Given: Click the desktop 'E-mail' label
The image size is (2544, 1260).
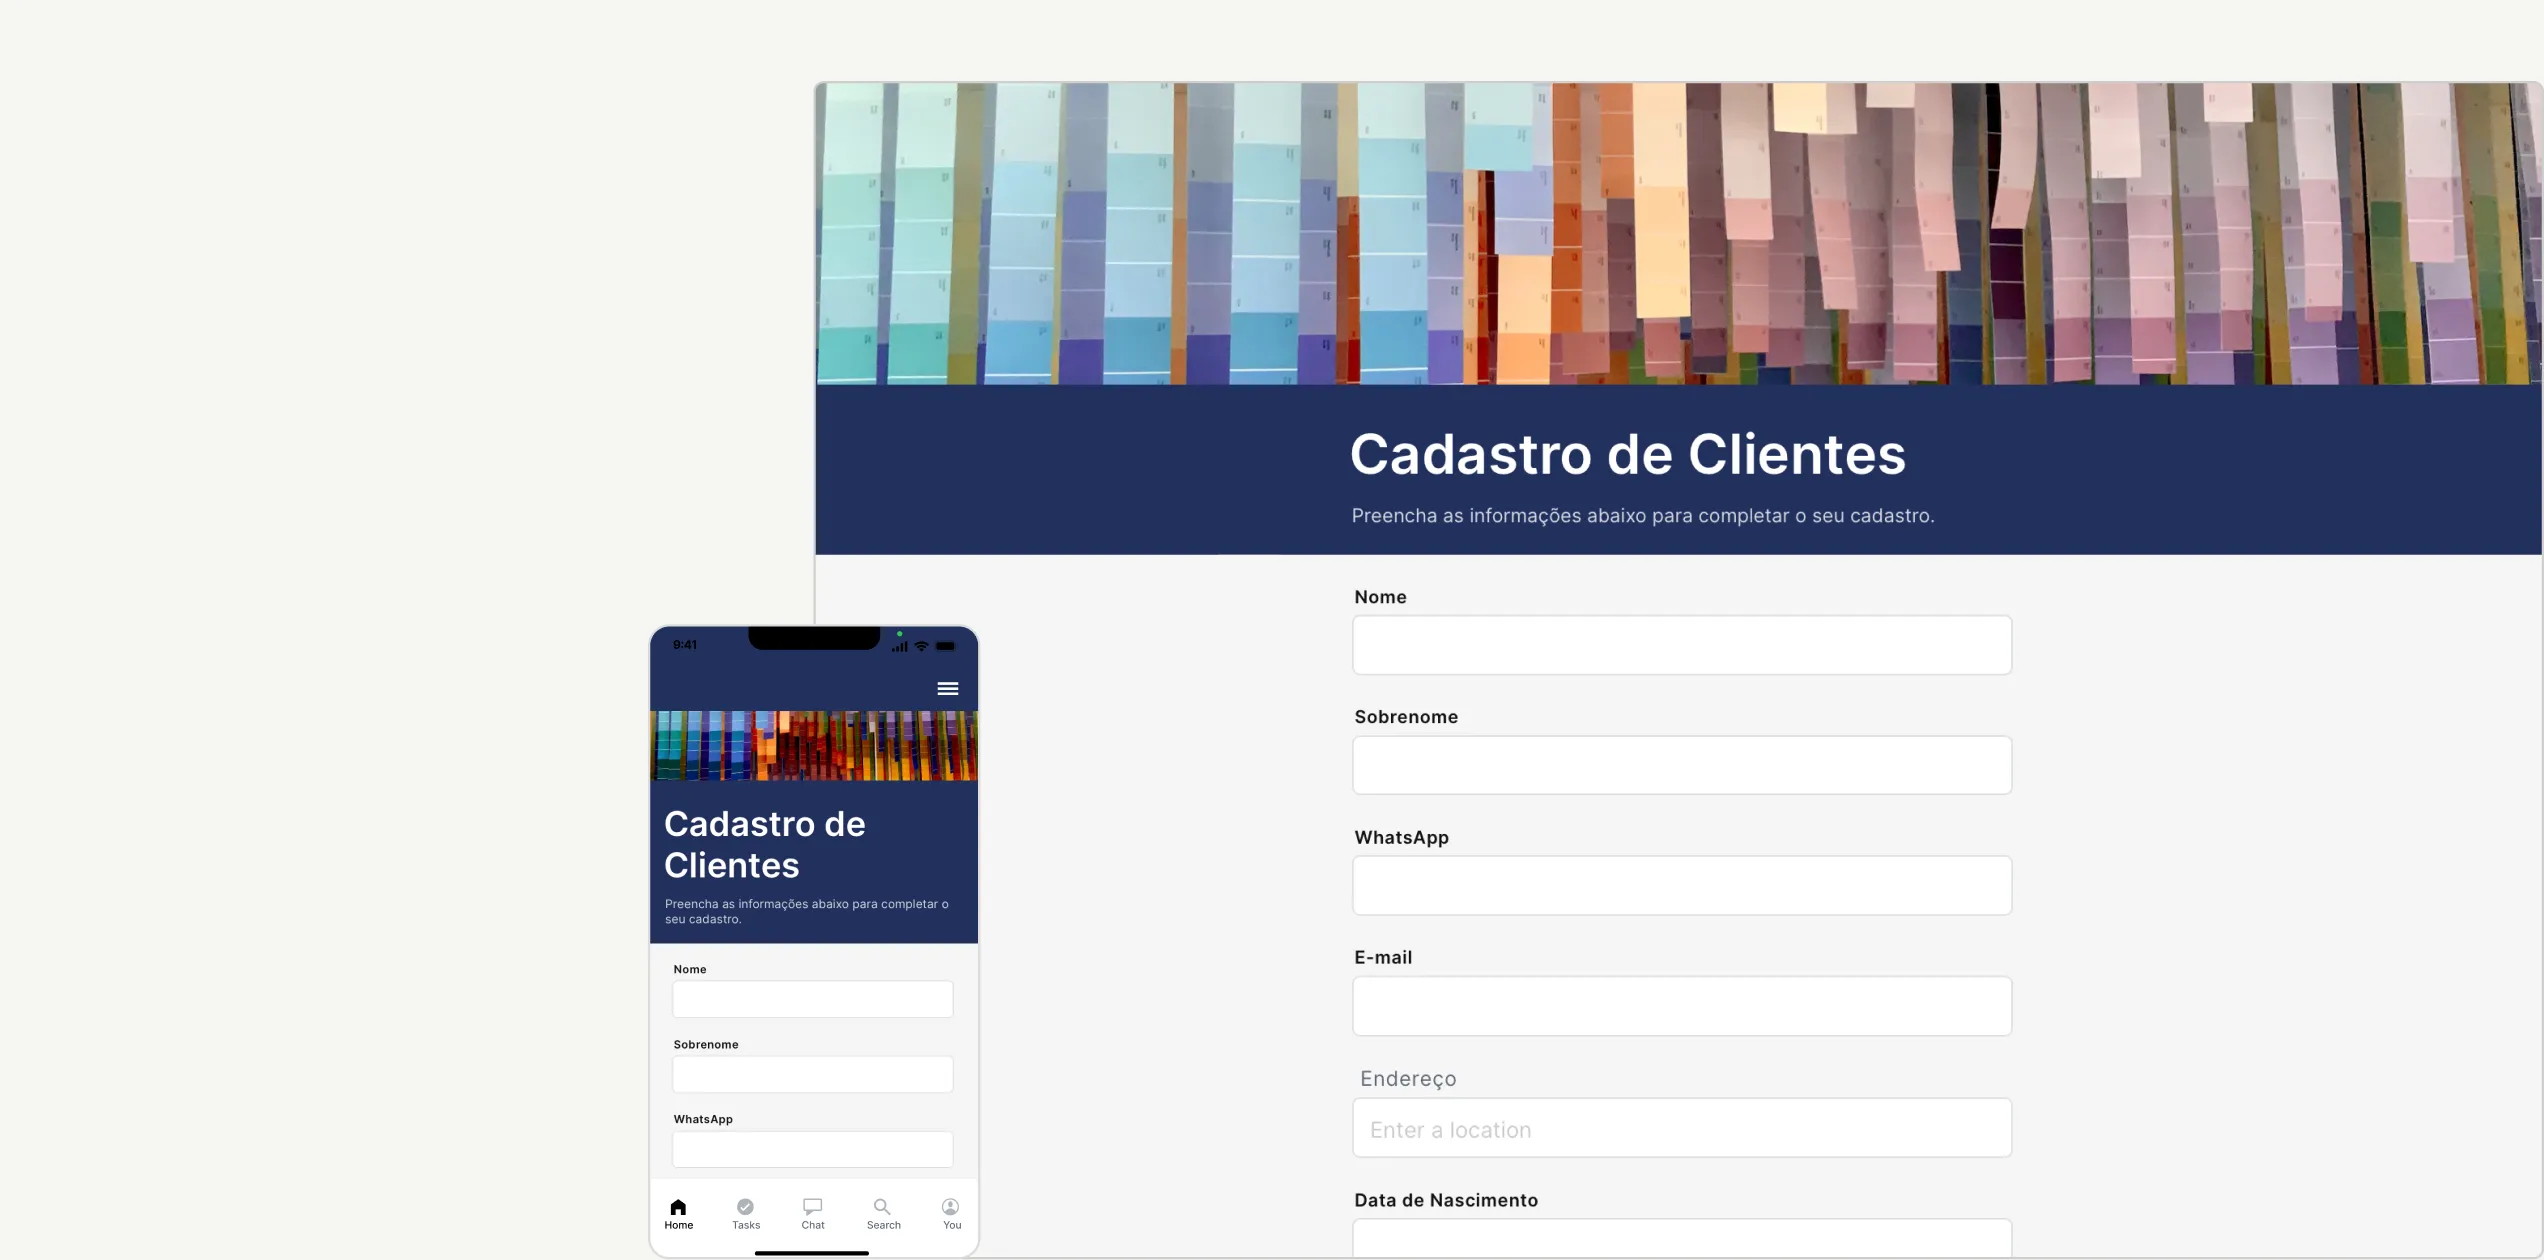Looking at the screenshot, I should (1383, 957).
